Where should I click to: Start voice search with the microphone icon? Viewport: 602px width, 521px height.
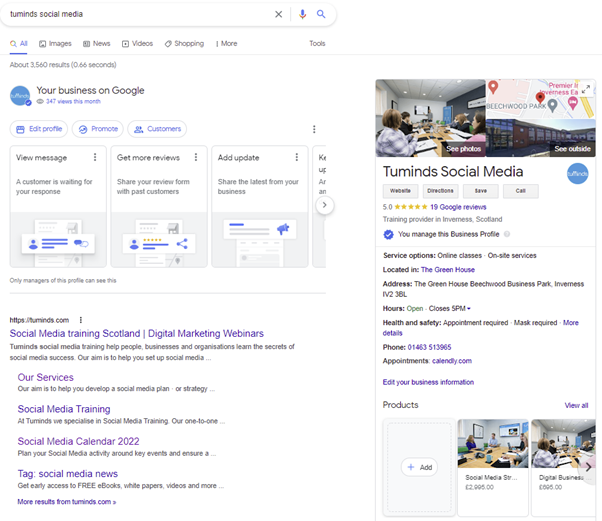[303, 14]
